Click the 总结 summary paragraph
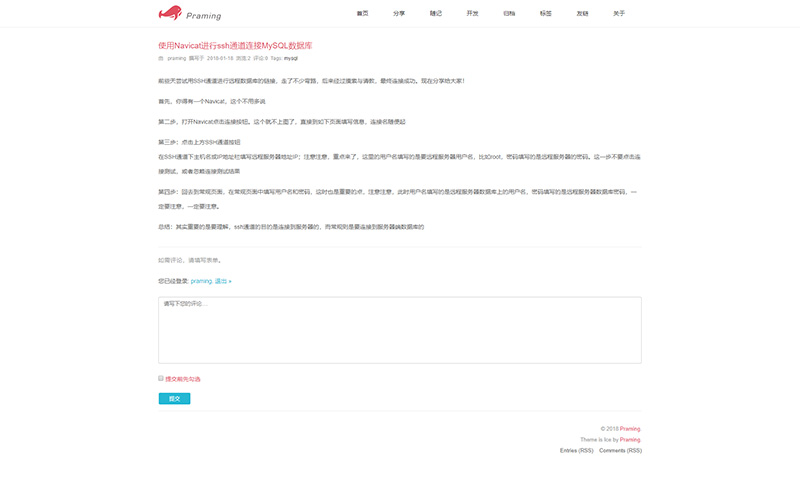Image resolution: width=800 pixels, height=477 pixels. pos(291,227)
